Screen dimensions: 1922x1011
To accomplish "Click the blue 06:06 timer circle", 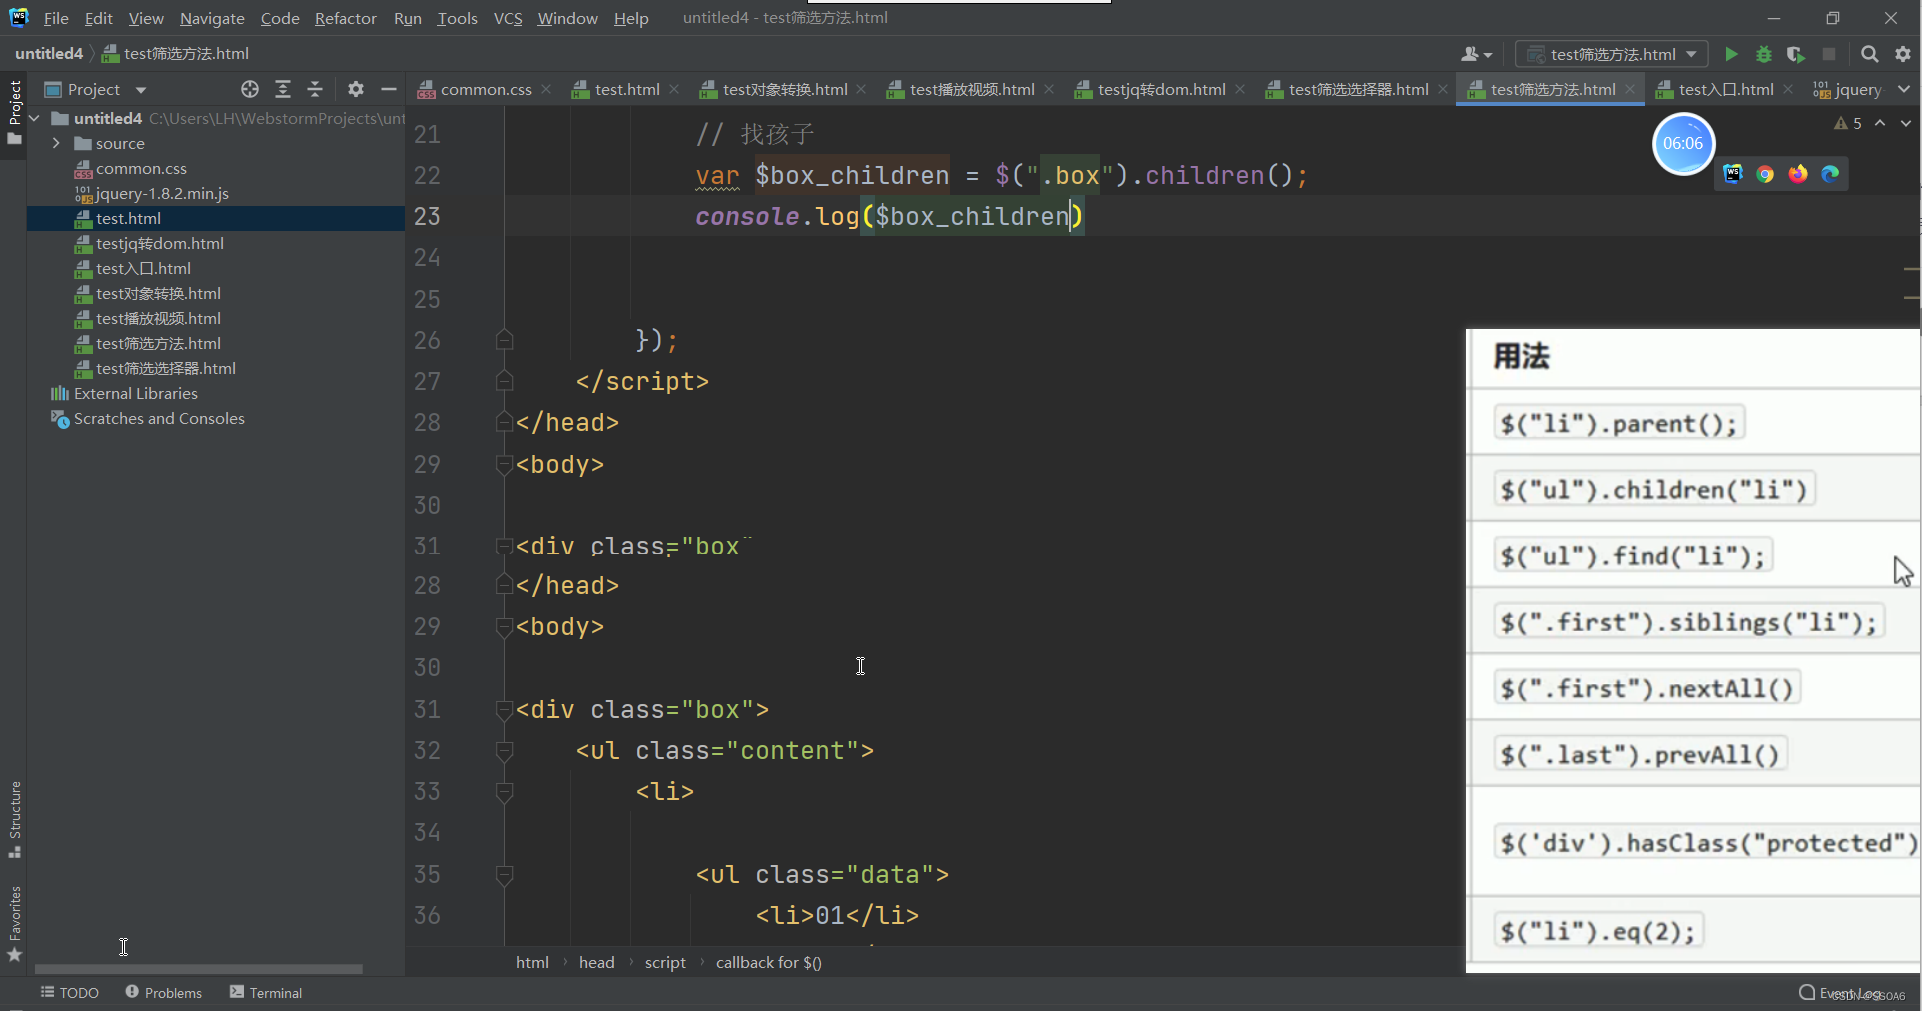I will [1683, 144].
